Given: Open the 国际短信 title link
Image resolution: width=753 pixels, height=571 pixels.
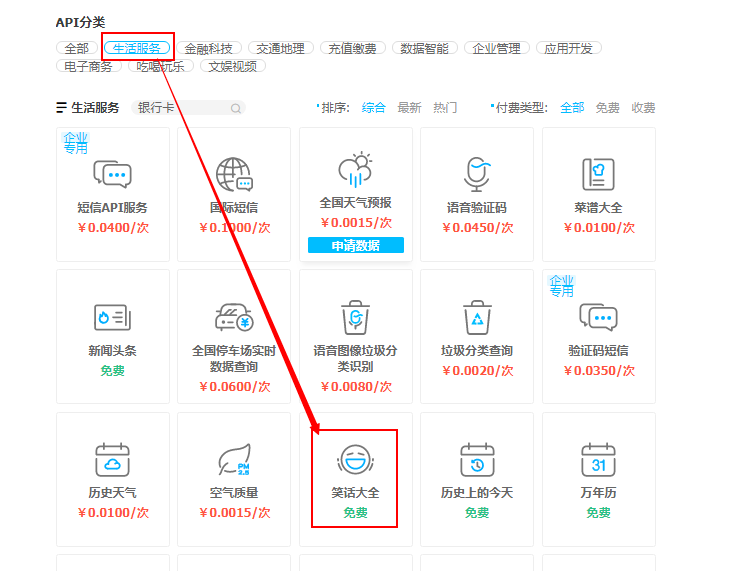Looking at the screenshot, I should click(x=234, y=207).
